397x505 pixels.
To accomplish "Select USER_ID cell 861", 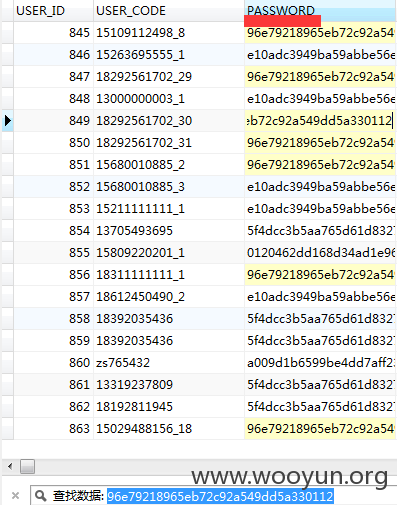I will point(53,385).
